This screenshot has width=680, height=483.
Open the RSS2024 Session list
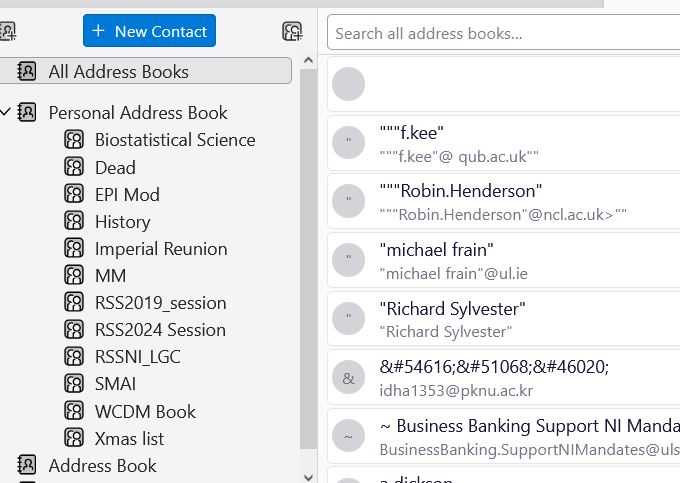[160, 330]
